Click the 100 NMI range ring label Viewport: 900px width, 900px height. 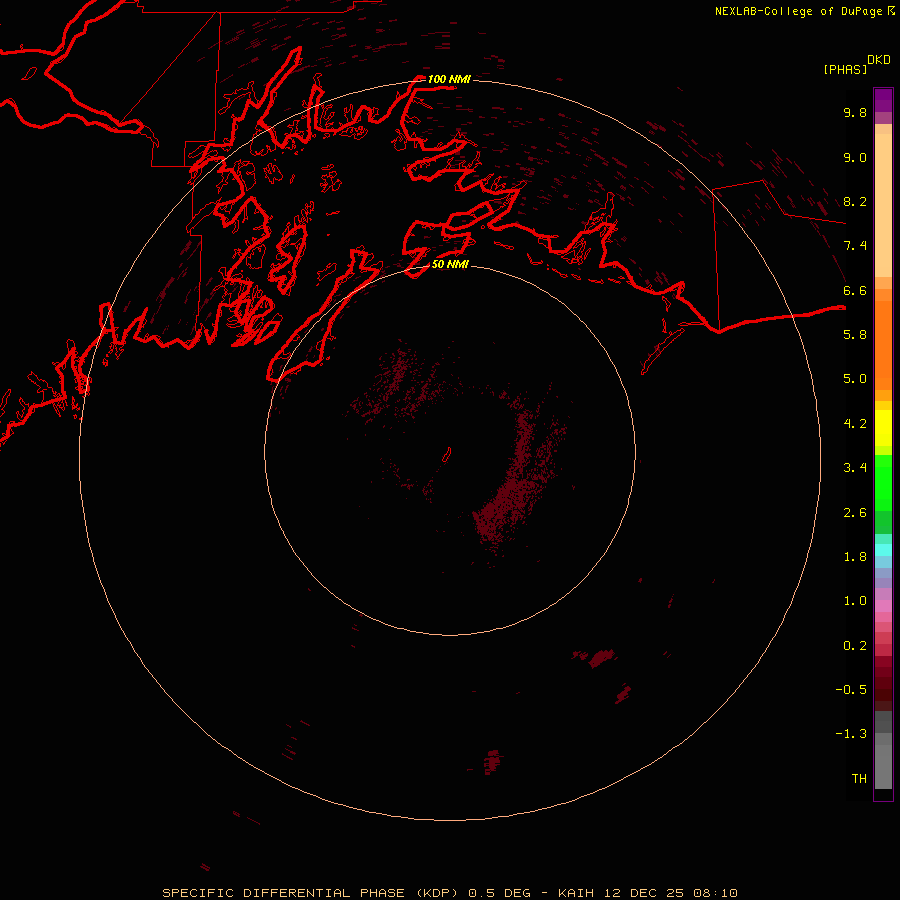[449, 79]
